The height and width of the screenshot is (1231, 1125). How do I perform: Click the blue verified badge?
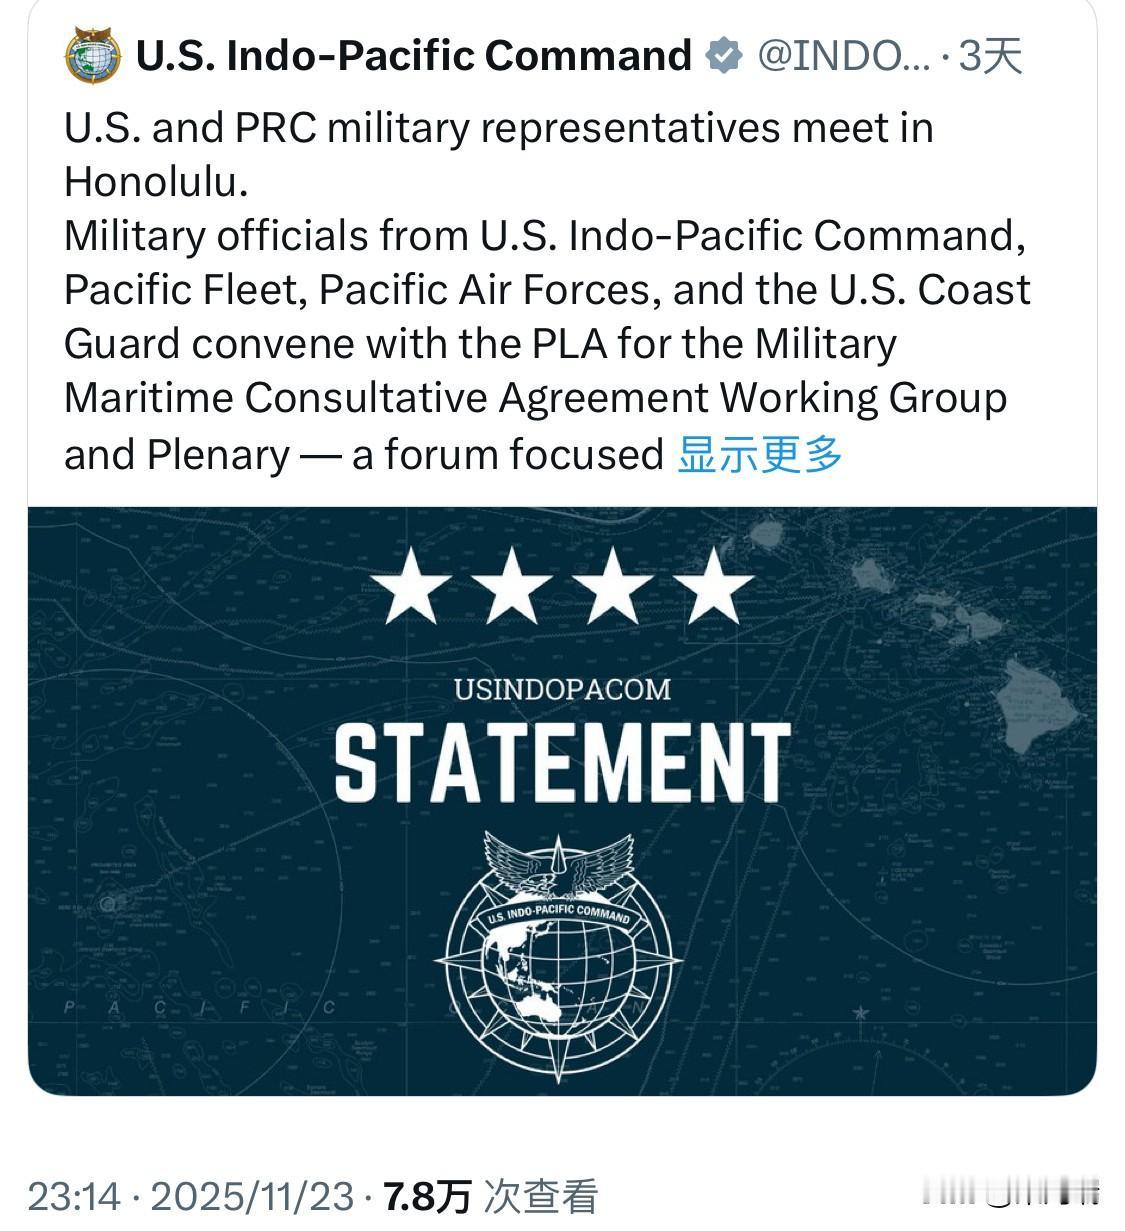click(x=725, y=55)
